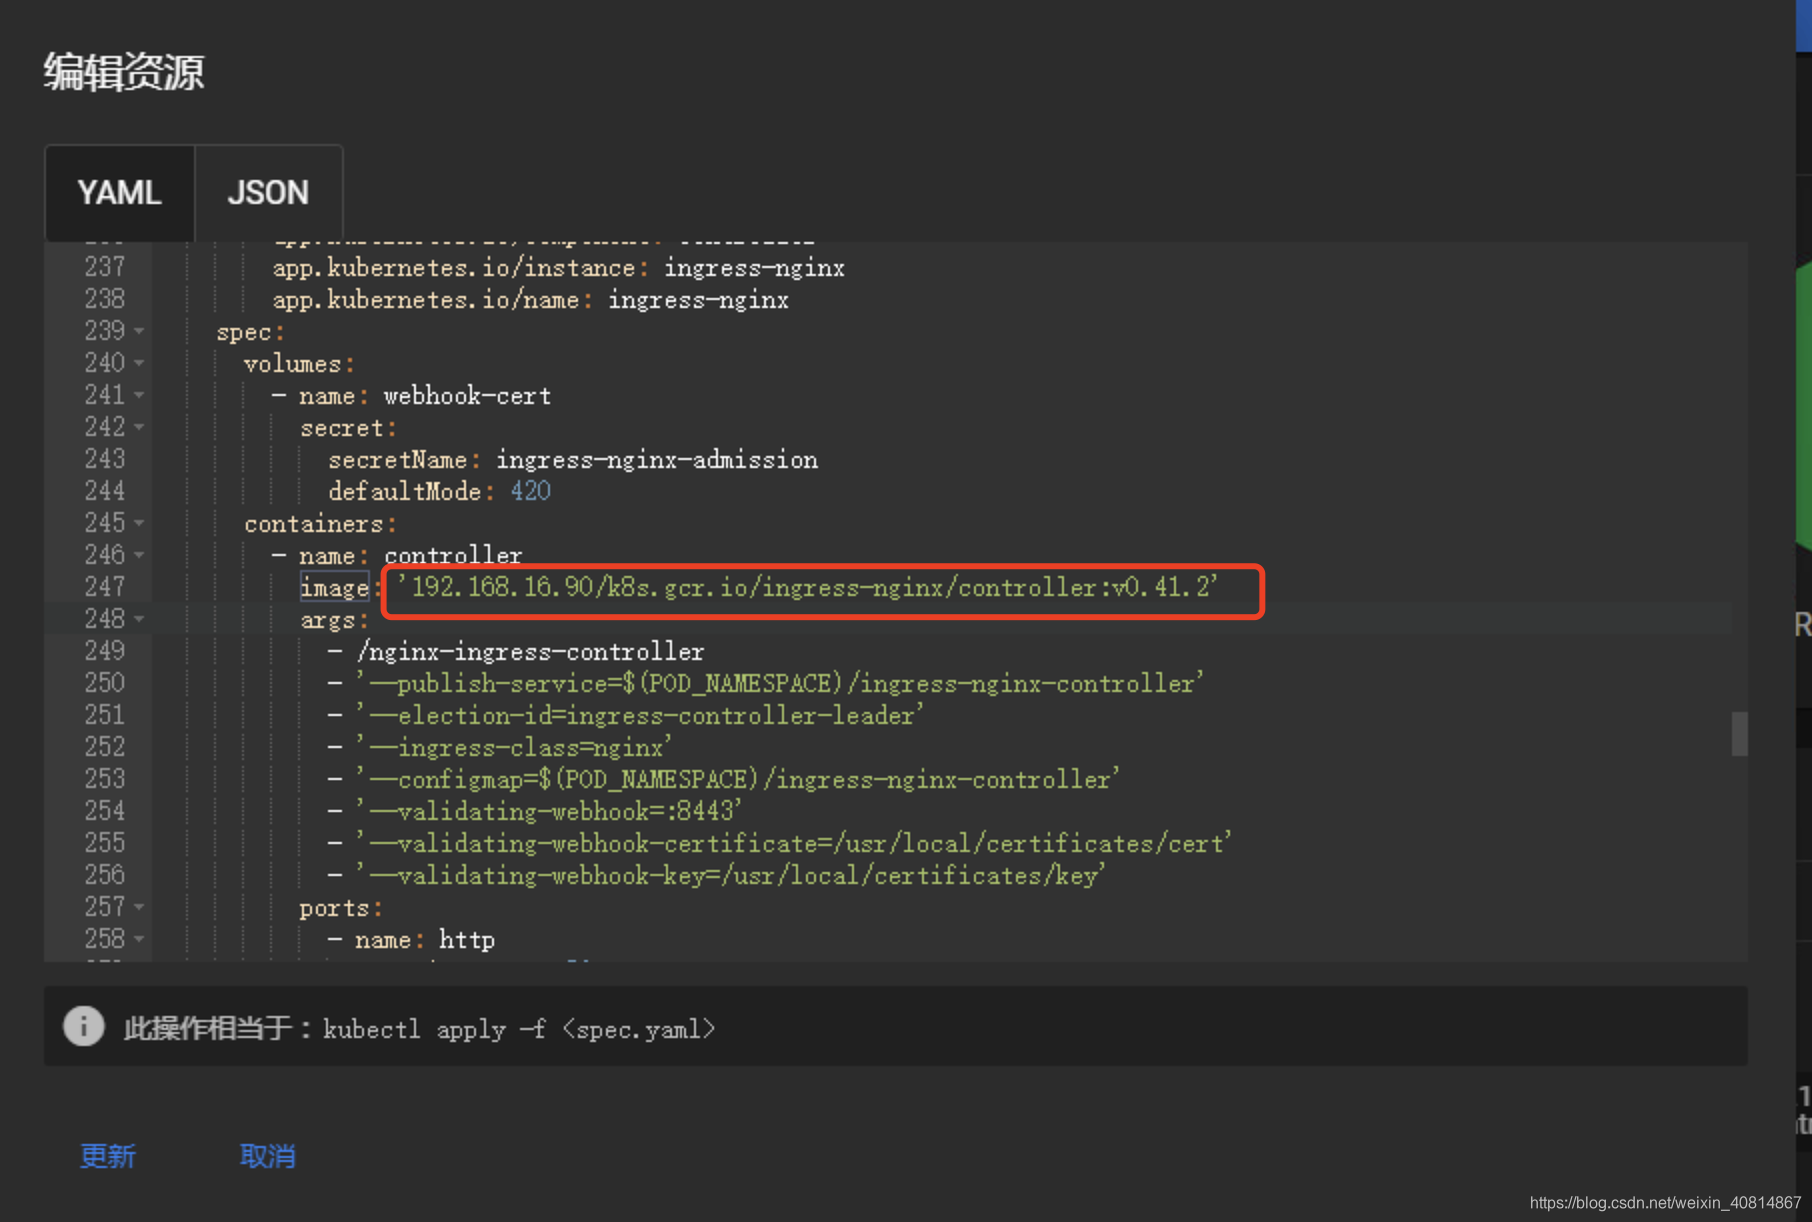Click 'name: webhook-cert' on line 241
This screenshot has height=1222, width=1812.
tap(425, 395)
